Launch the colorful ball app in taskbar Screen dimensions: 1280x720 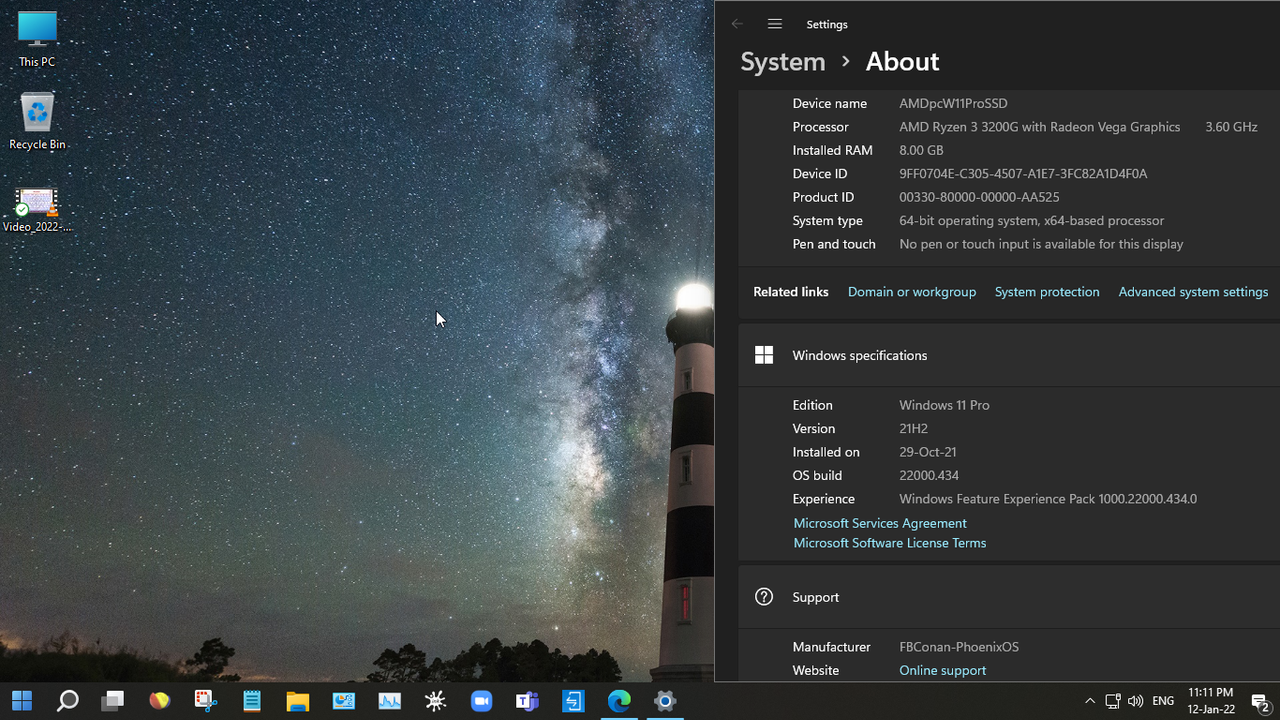click(x=159, y=701)
